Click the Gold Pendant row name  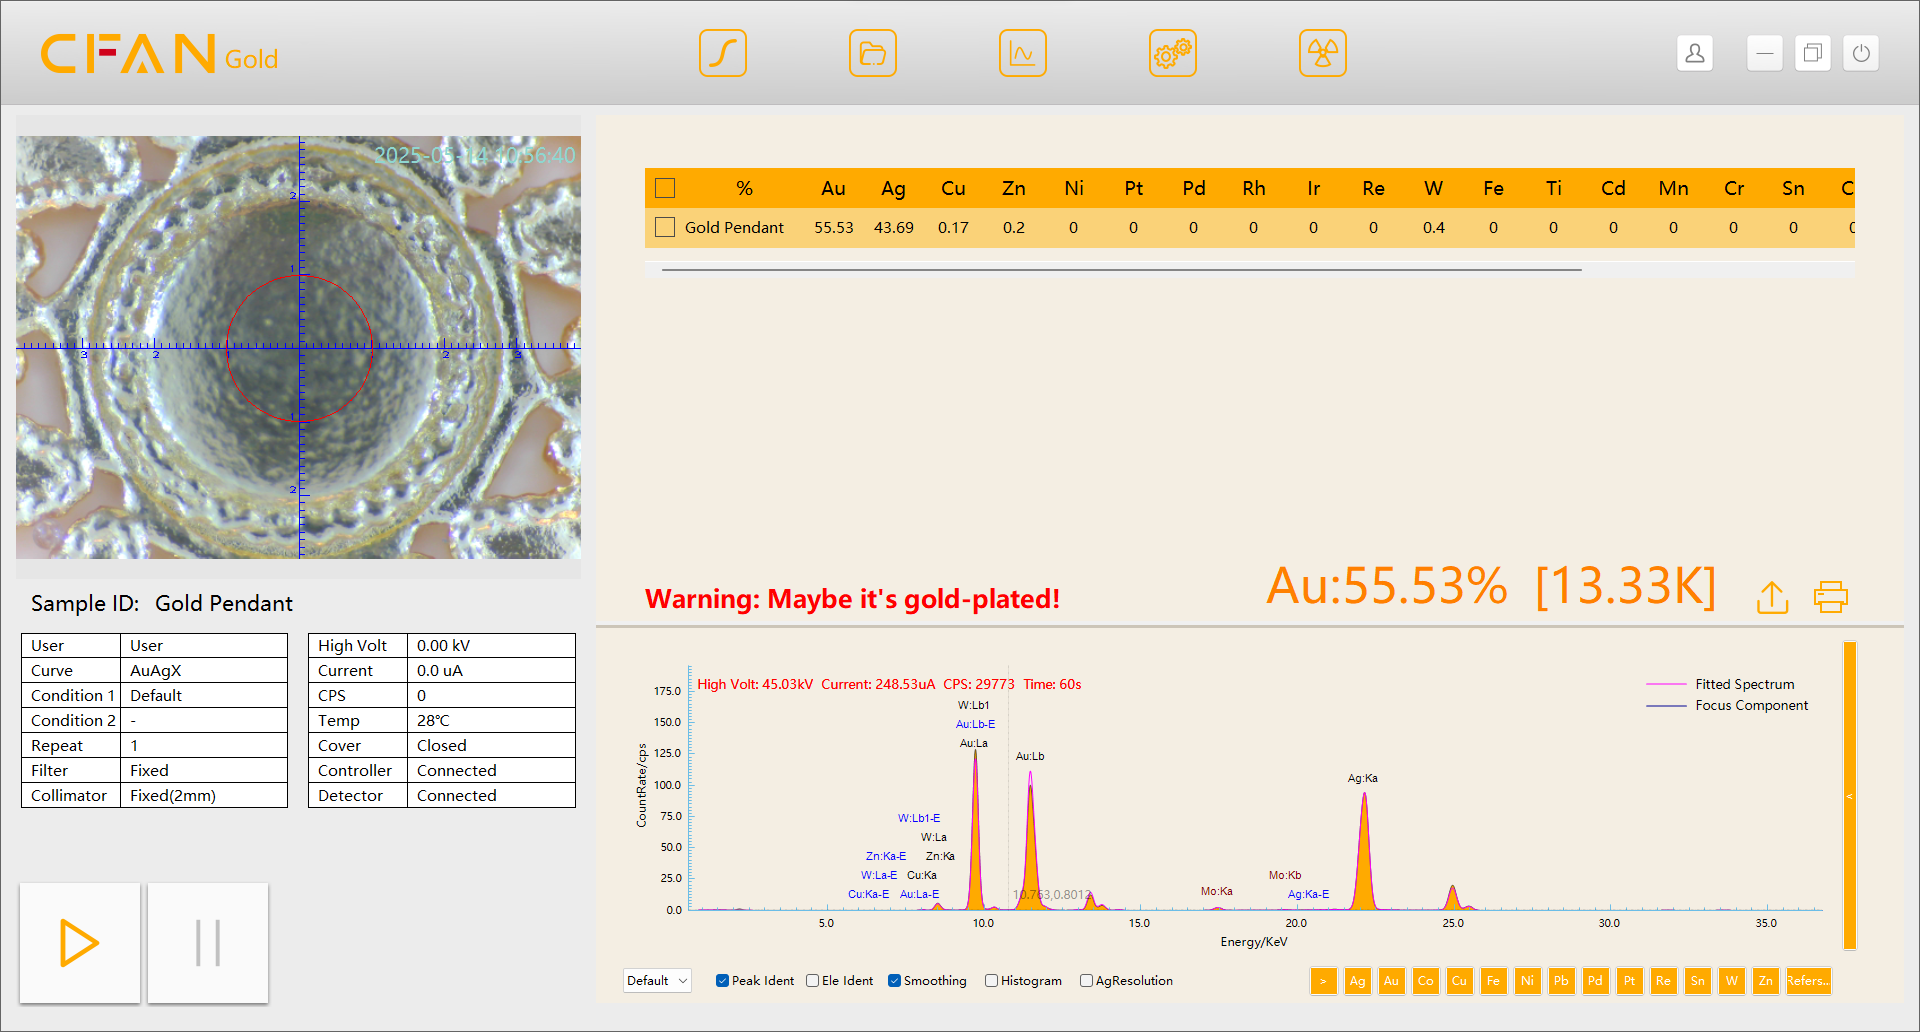(734, 227)
